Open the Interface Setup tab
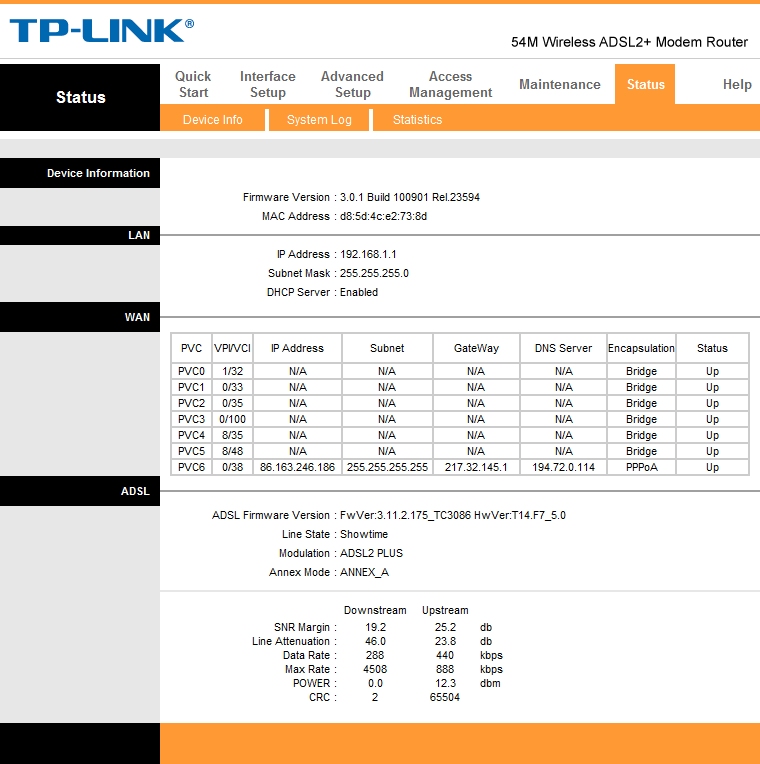 click(267, 84)
